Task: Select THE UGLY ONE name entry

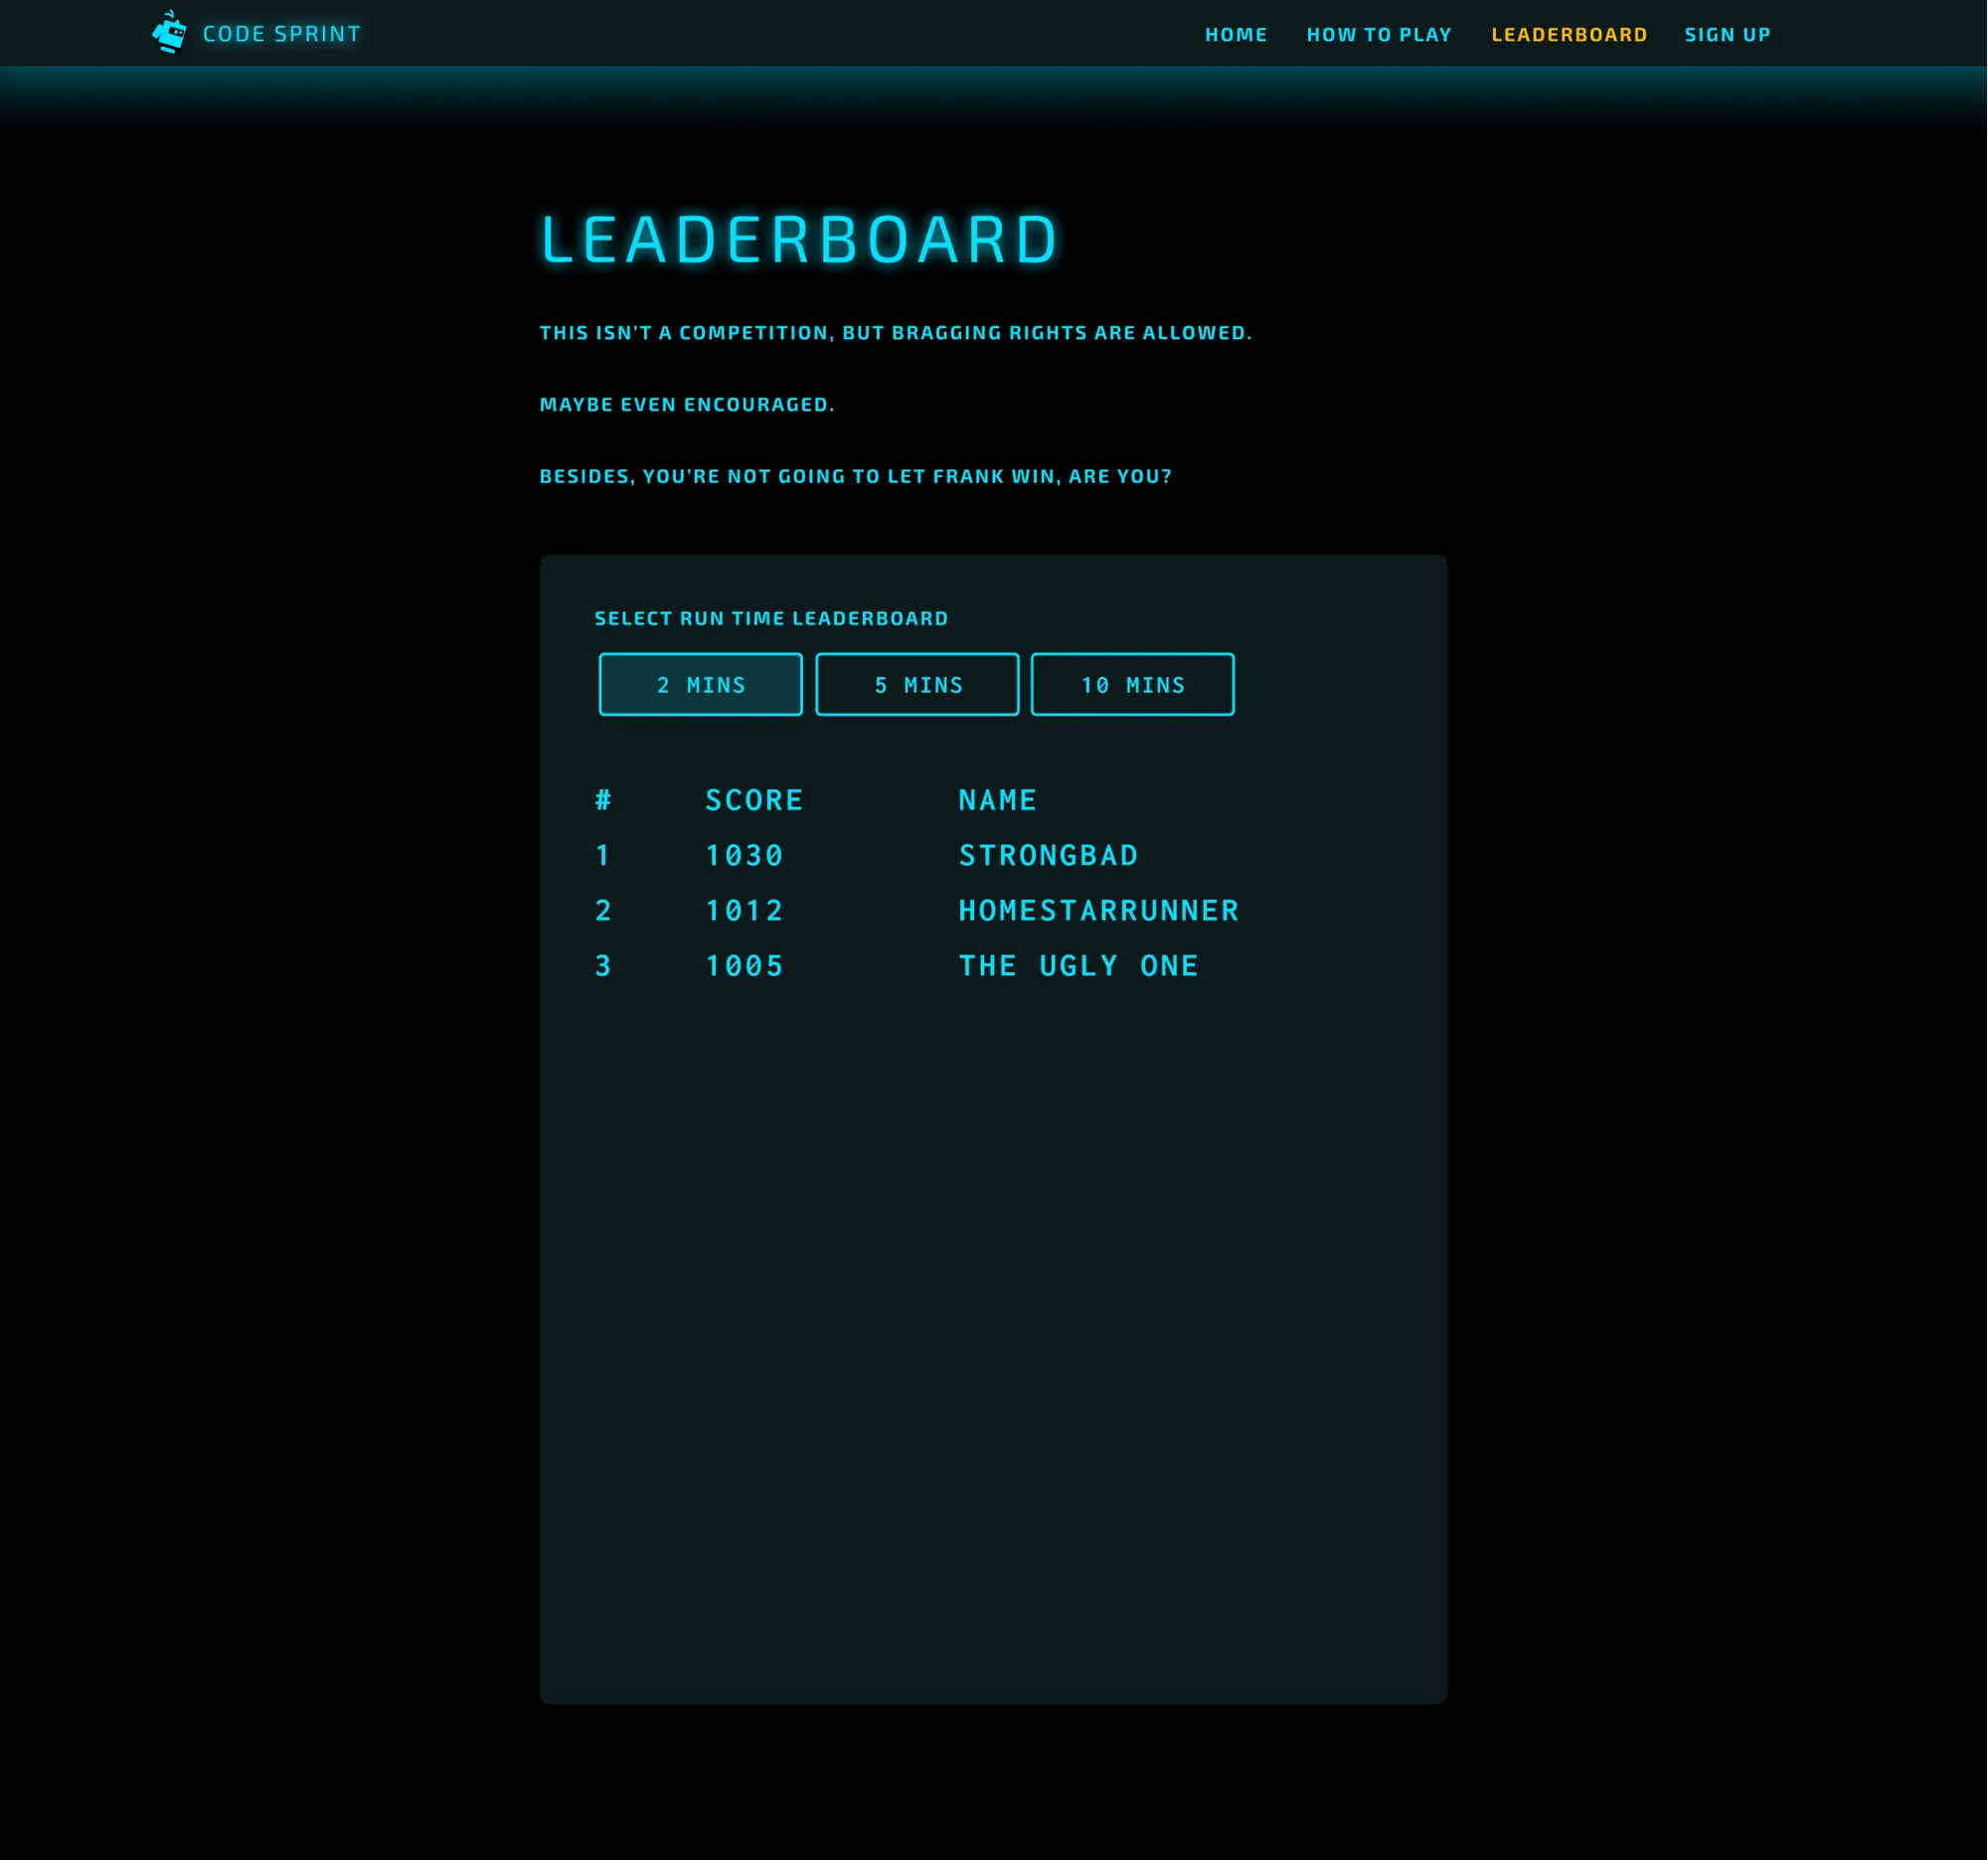Action: point(1078,965)
